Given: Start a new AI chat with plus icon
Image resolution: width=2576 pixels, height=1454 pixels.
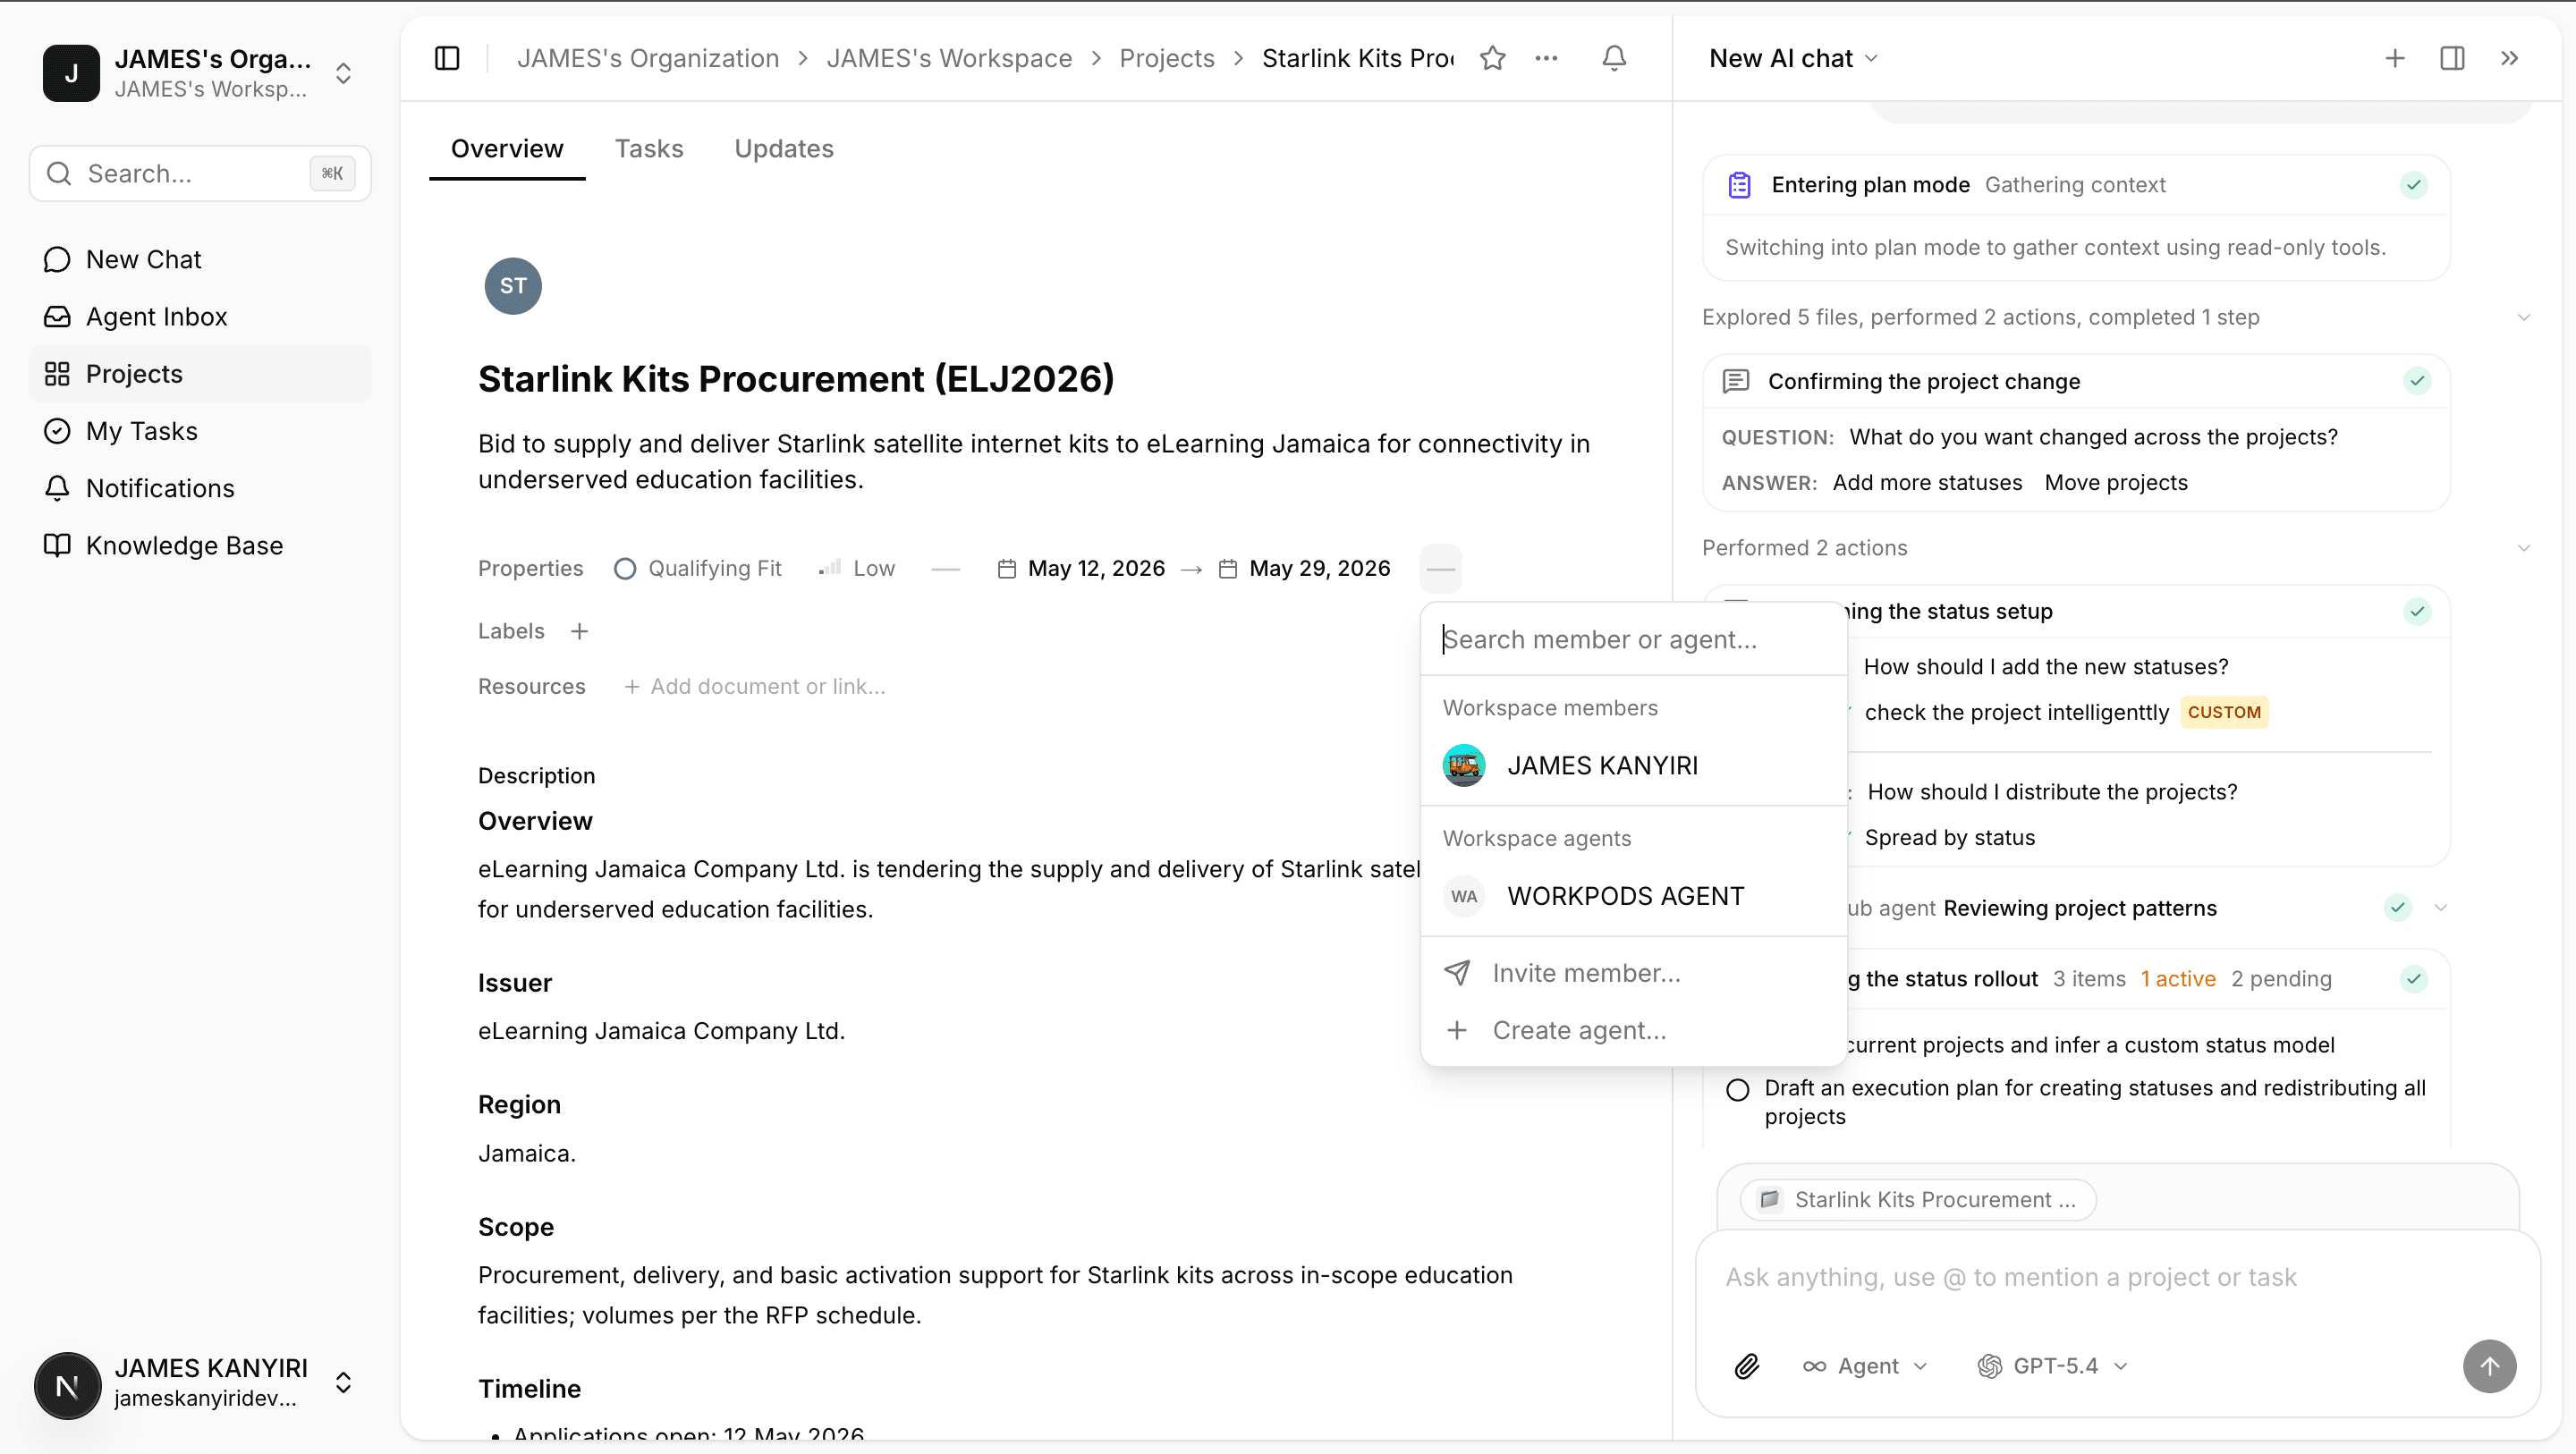Looking at the screenshot, I should 2394,58.
